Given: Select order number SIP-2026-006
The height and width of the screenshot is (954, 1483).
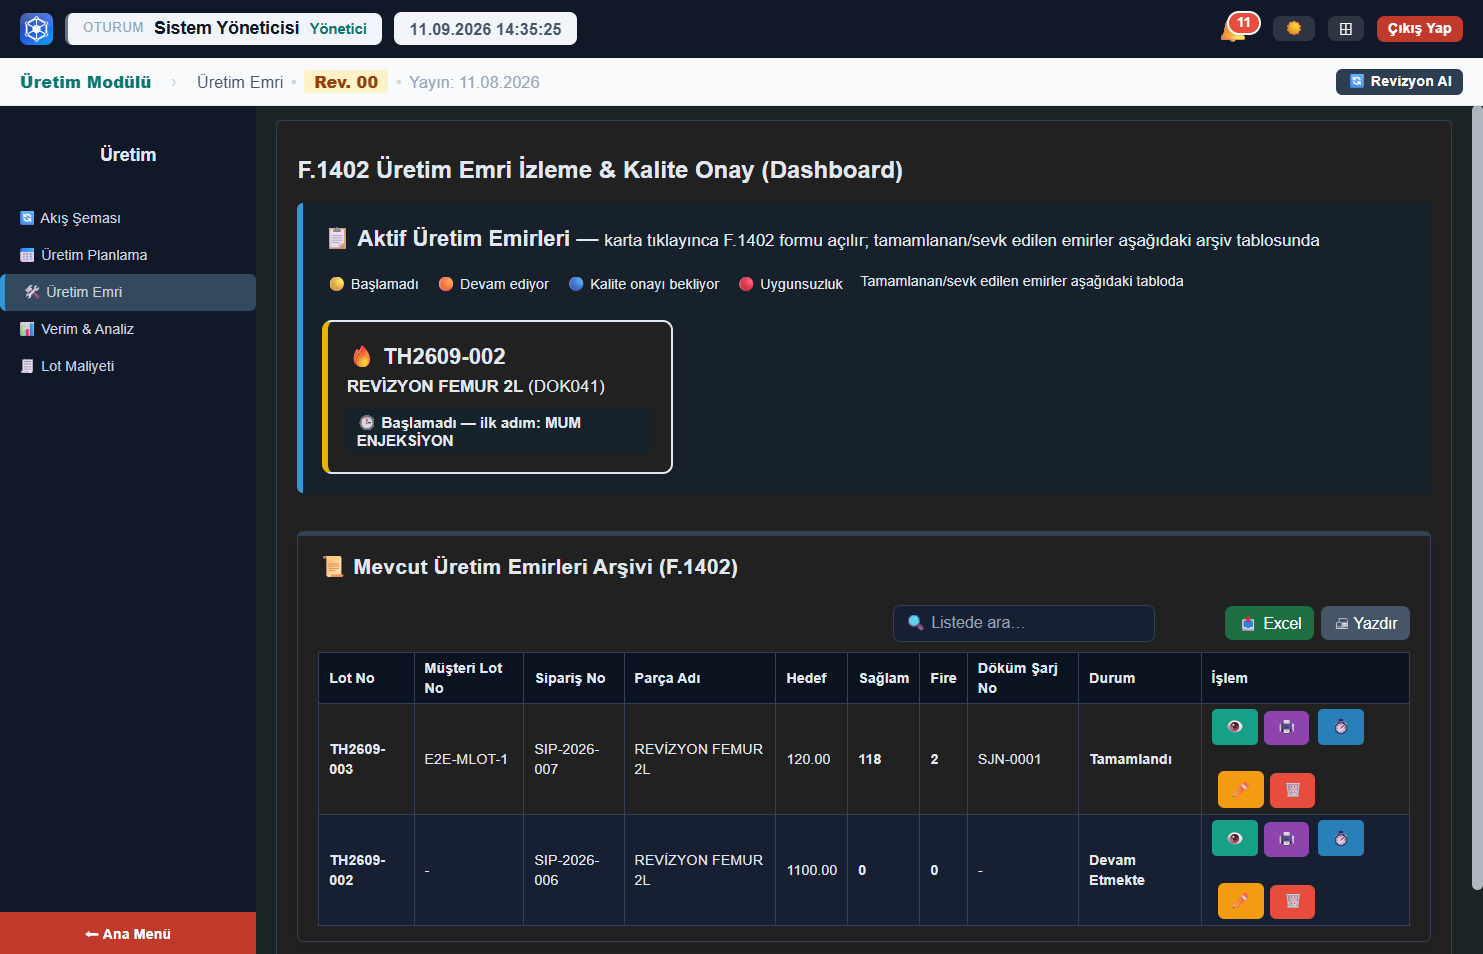Looking at the screenshot, I should pos(573,870).
